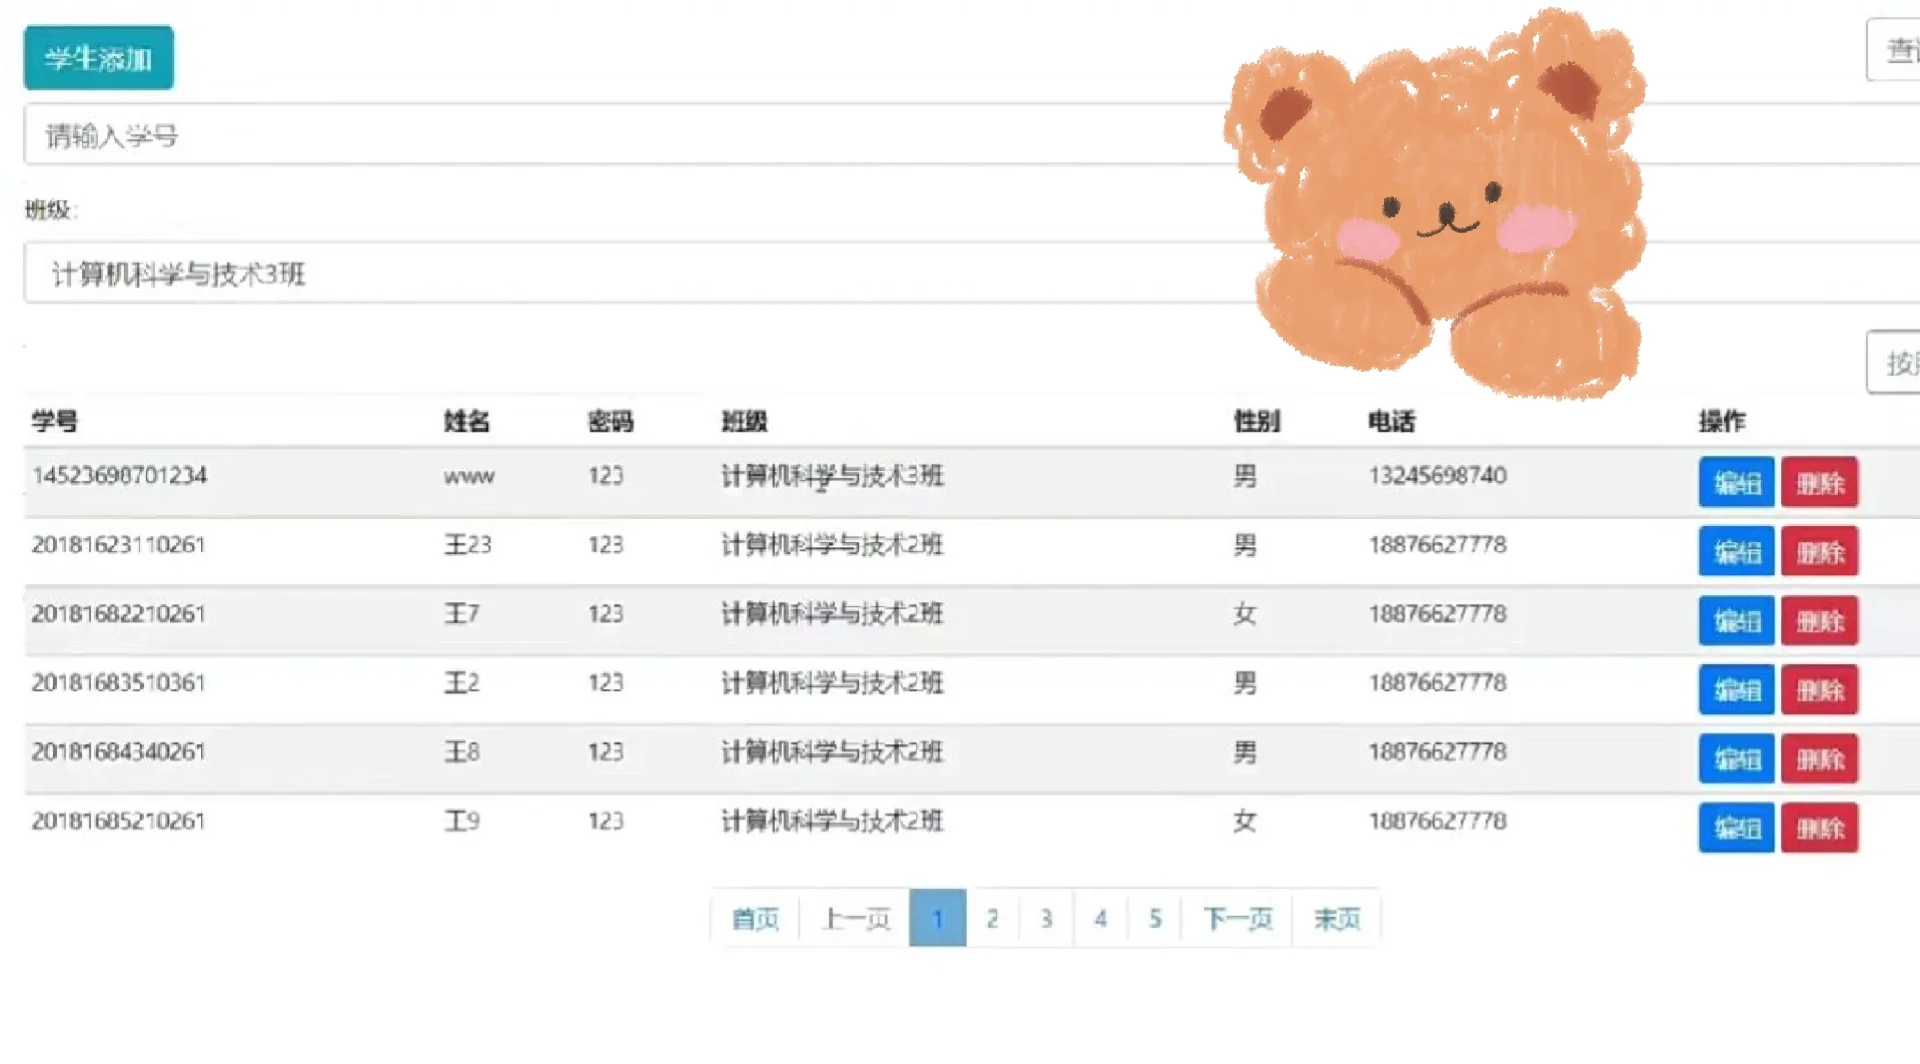
Task: Delete the student named www
Action: pos(1819,483)
